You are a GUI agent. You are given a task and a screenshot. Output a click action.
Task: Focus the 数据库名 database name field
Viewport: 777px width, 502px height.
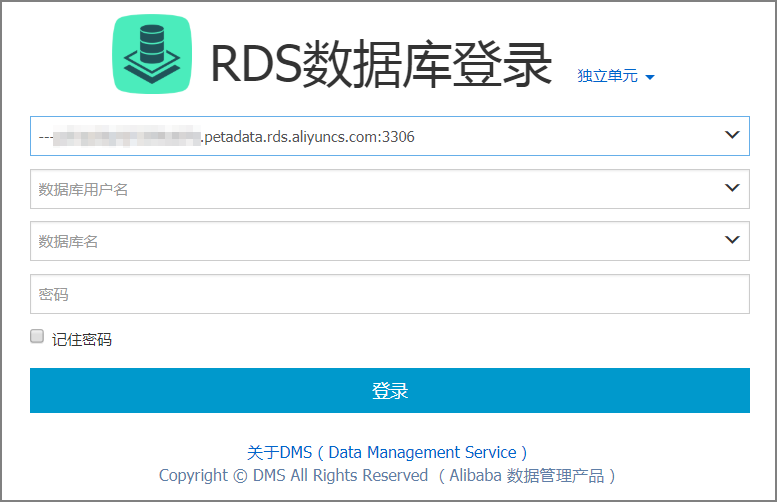tap(389, 241)
